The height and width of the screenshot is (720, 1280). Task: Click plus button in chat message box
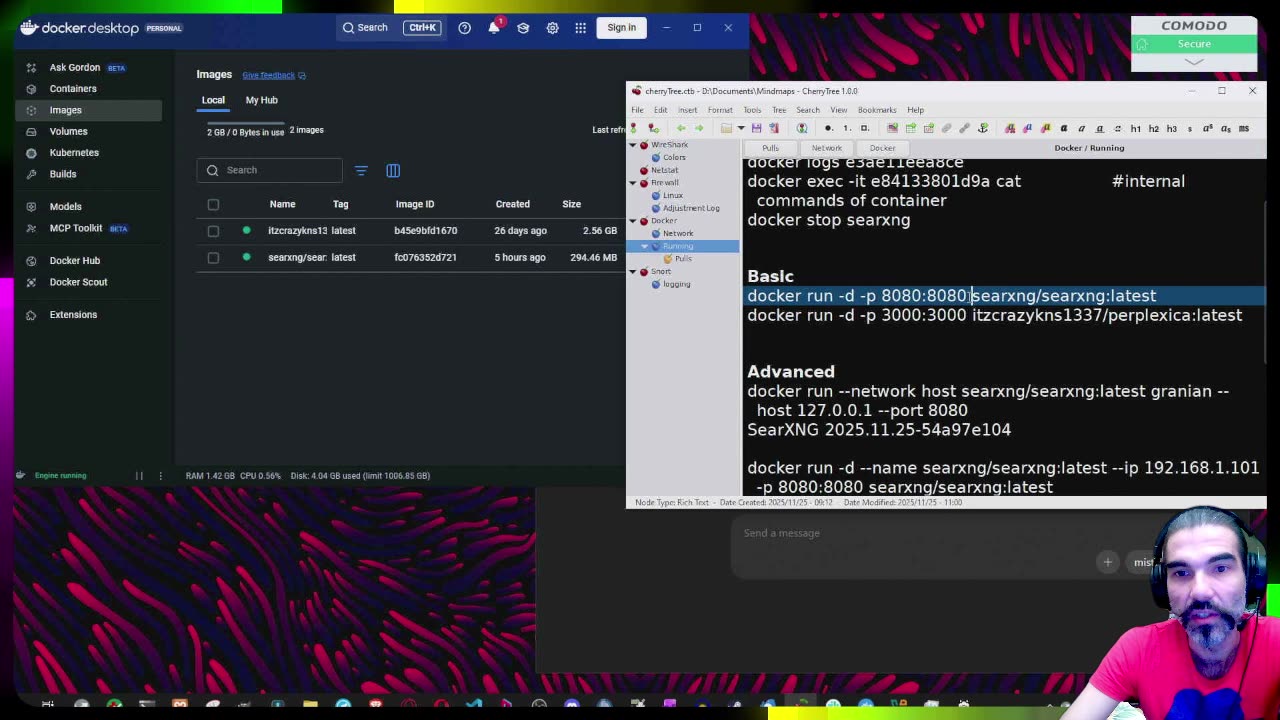click(1107, 562)
